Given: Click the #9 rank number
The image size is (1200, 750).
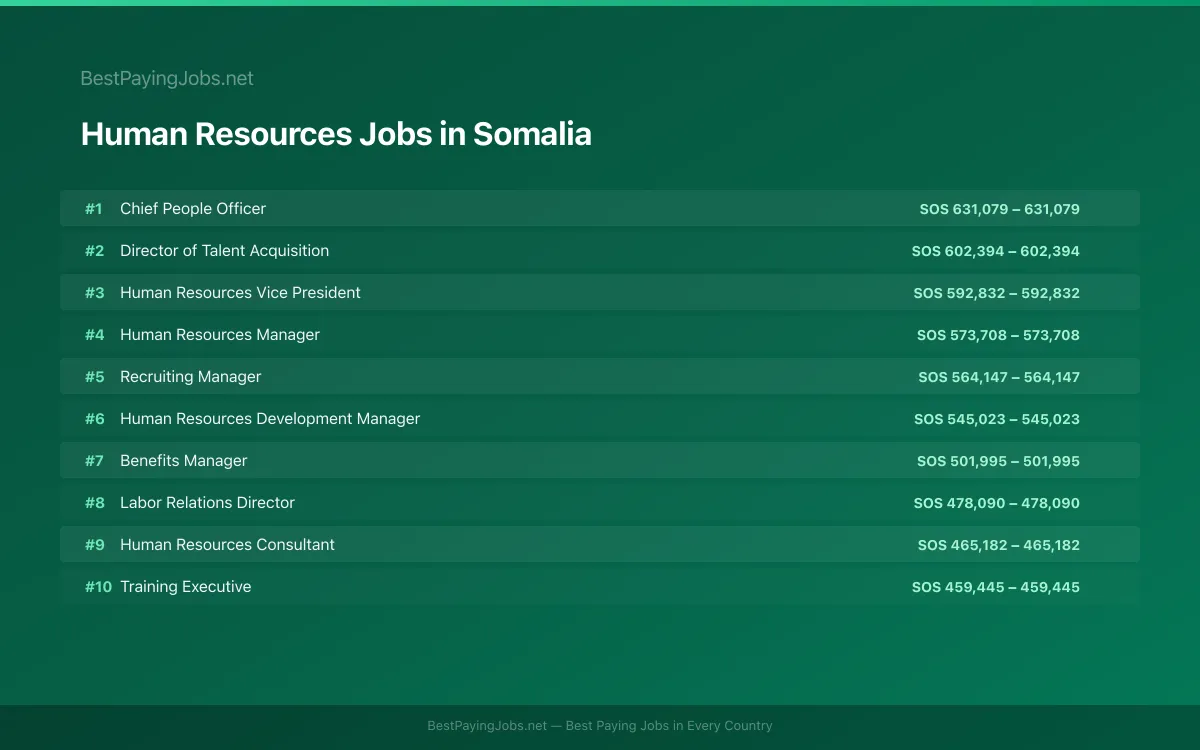Looking at the screenshot, I should click(94, 545).
